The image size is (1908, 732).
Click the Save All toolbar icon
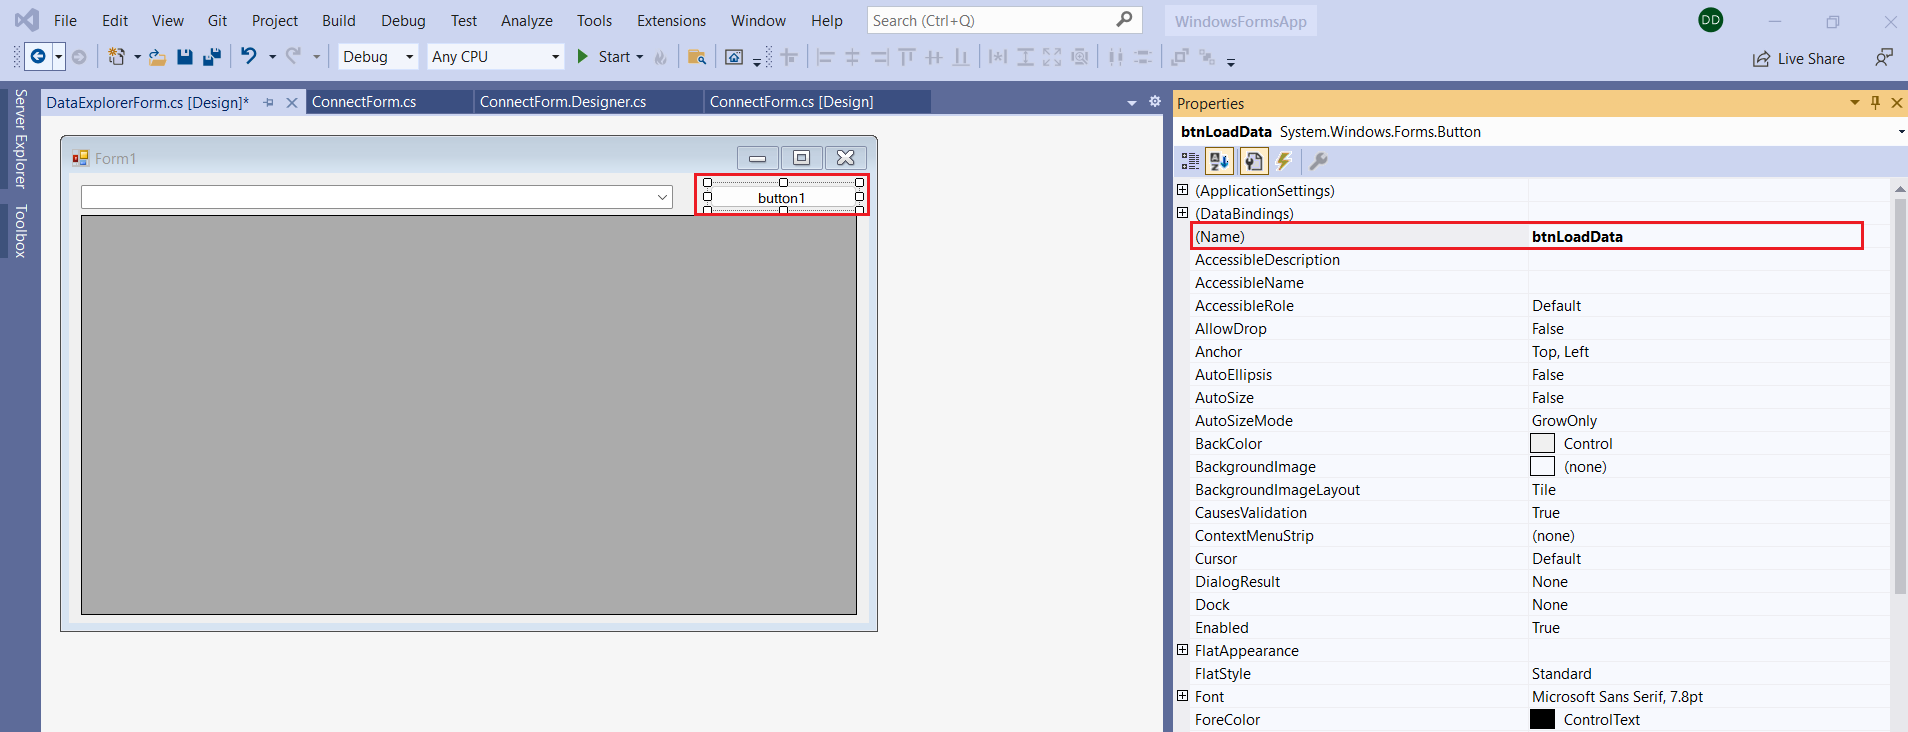pyautogui.click(x=211, y=57)
